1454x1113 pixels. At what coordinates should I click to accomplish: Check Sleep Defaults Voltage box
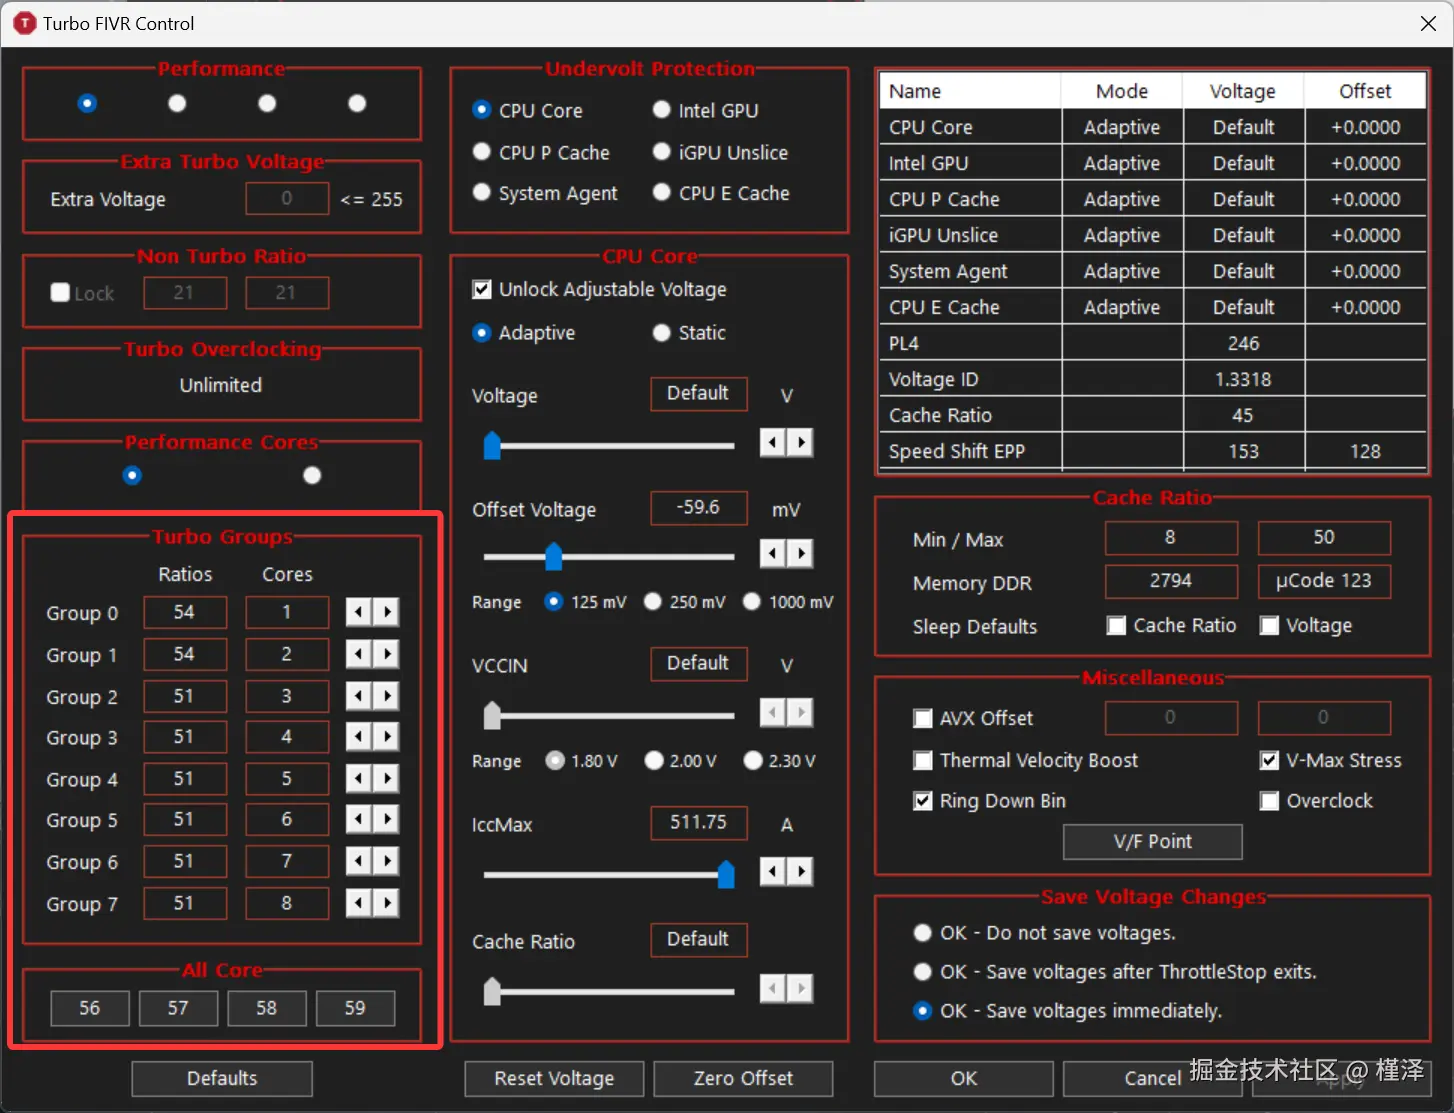(x=1269, y=625)
